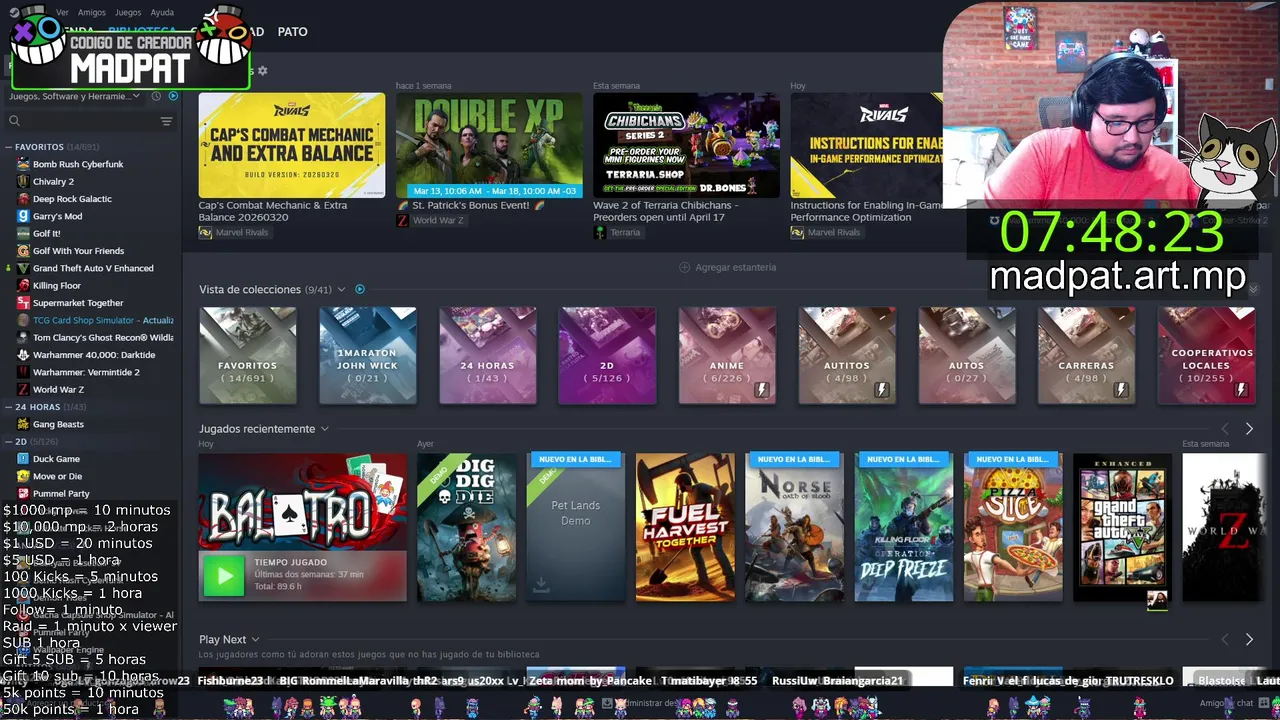Click Grand Theft Auto V Enhanced sidebar icon
This screenshot has height=720, width=1280.
[23, 268]
